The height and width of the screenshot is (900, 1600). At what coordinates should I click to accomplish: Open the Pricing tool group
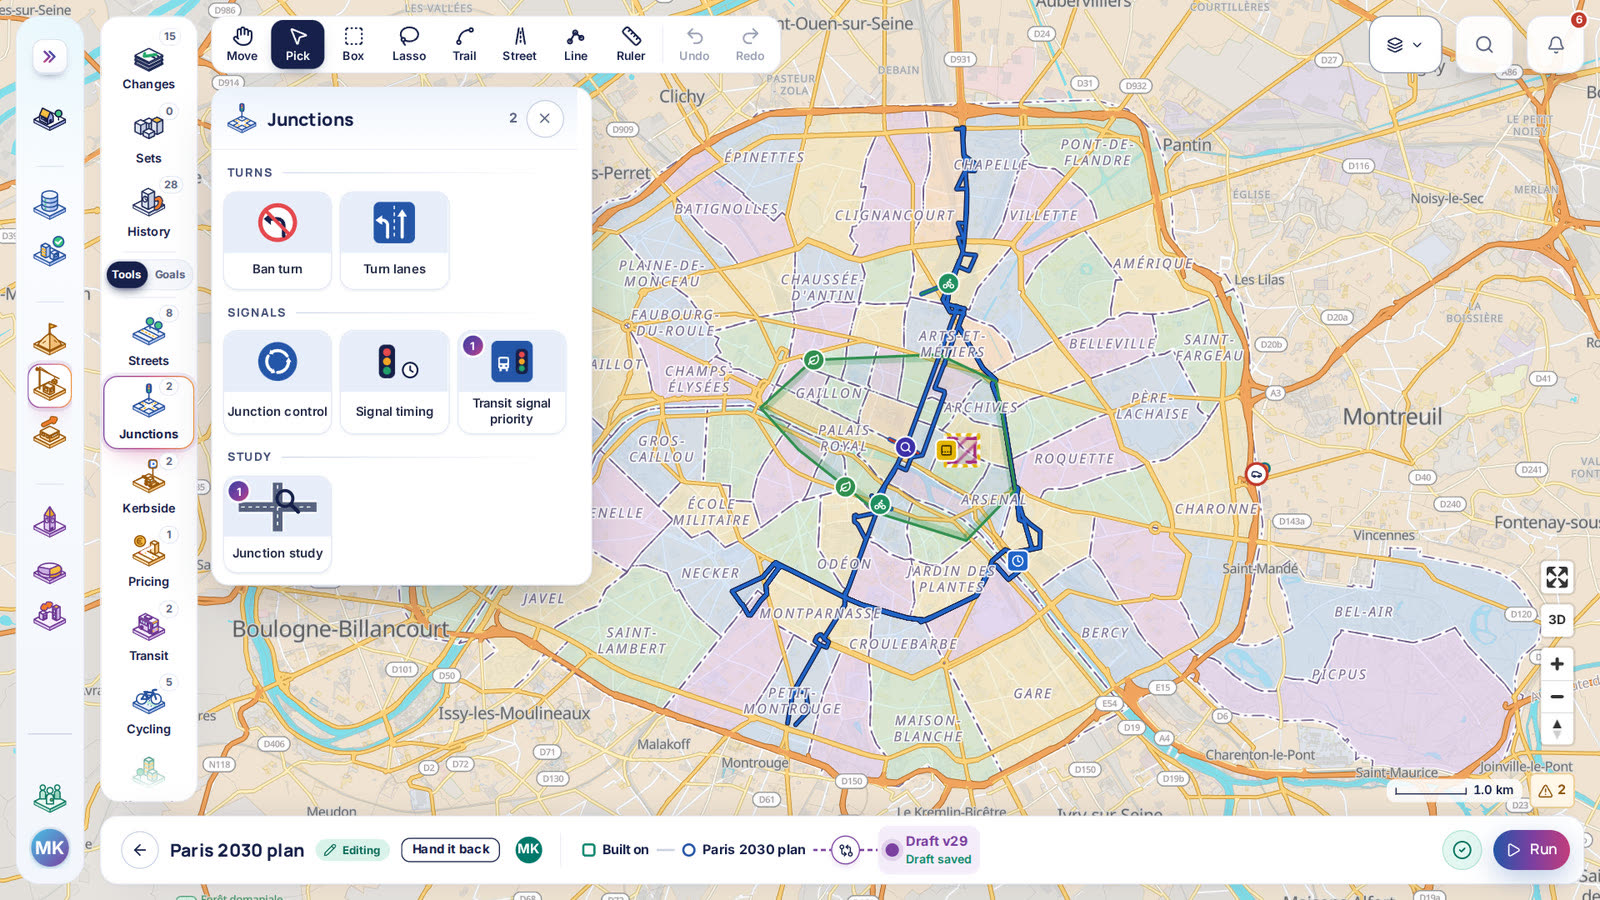(149, 560)
